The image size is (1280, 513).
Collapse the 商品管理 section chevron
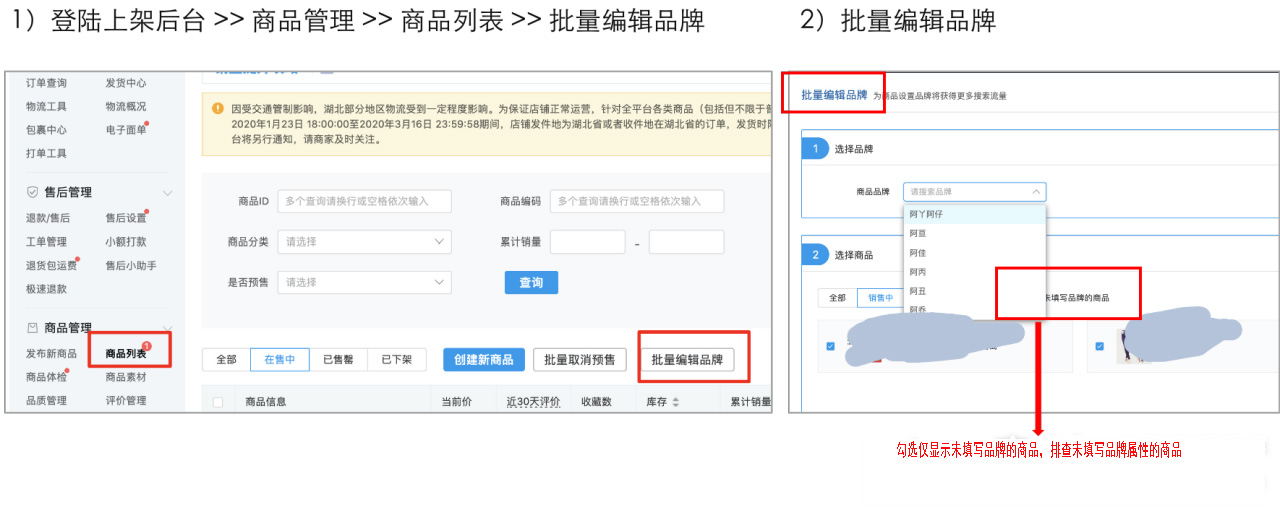167,328
